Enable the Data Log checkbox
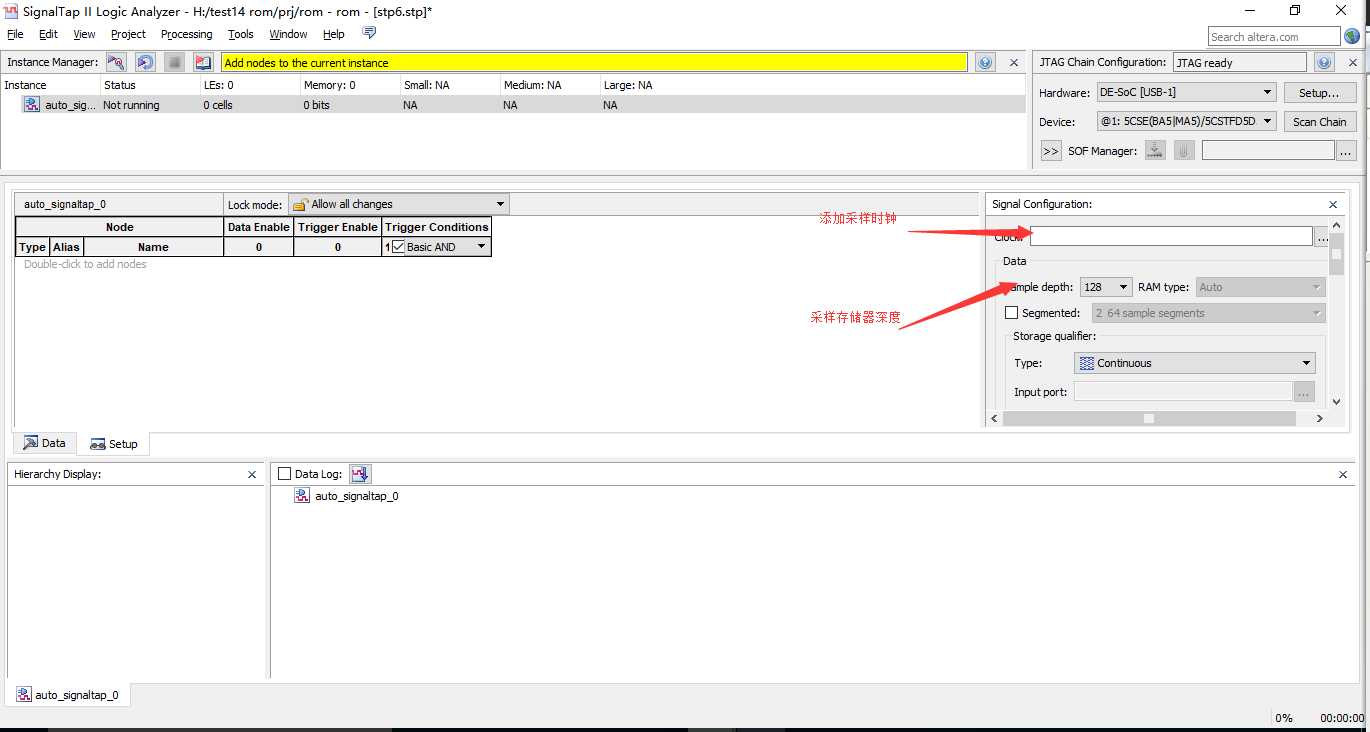 285,474
